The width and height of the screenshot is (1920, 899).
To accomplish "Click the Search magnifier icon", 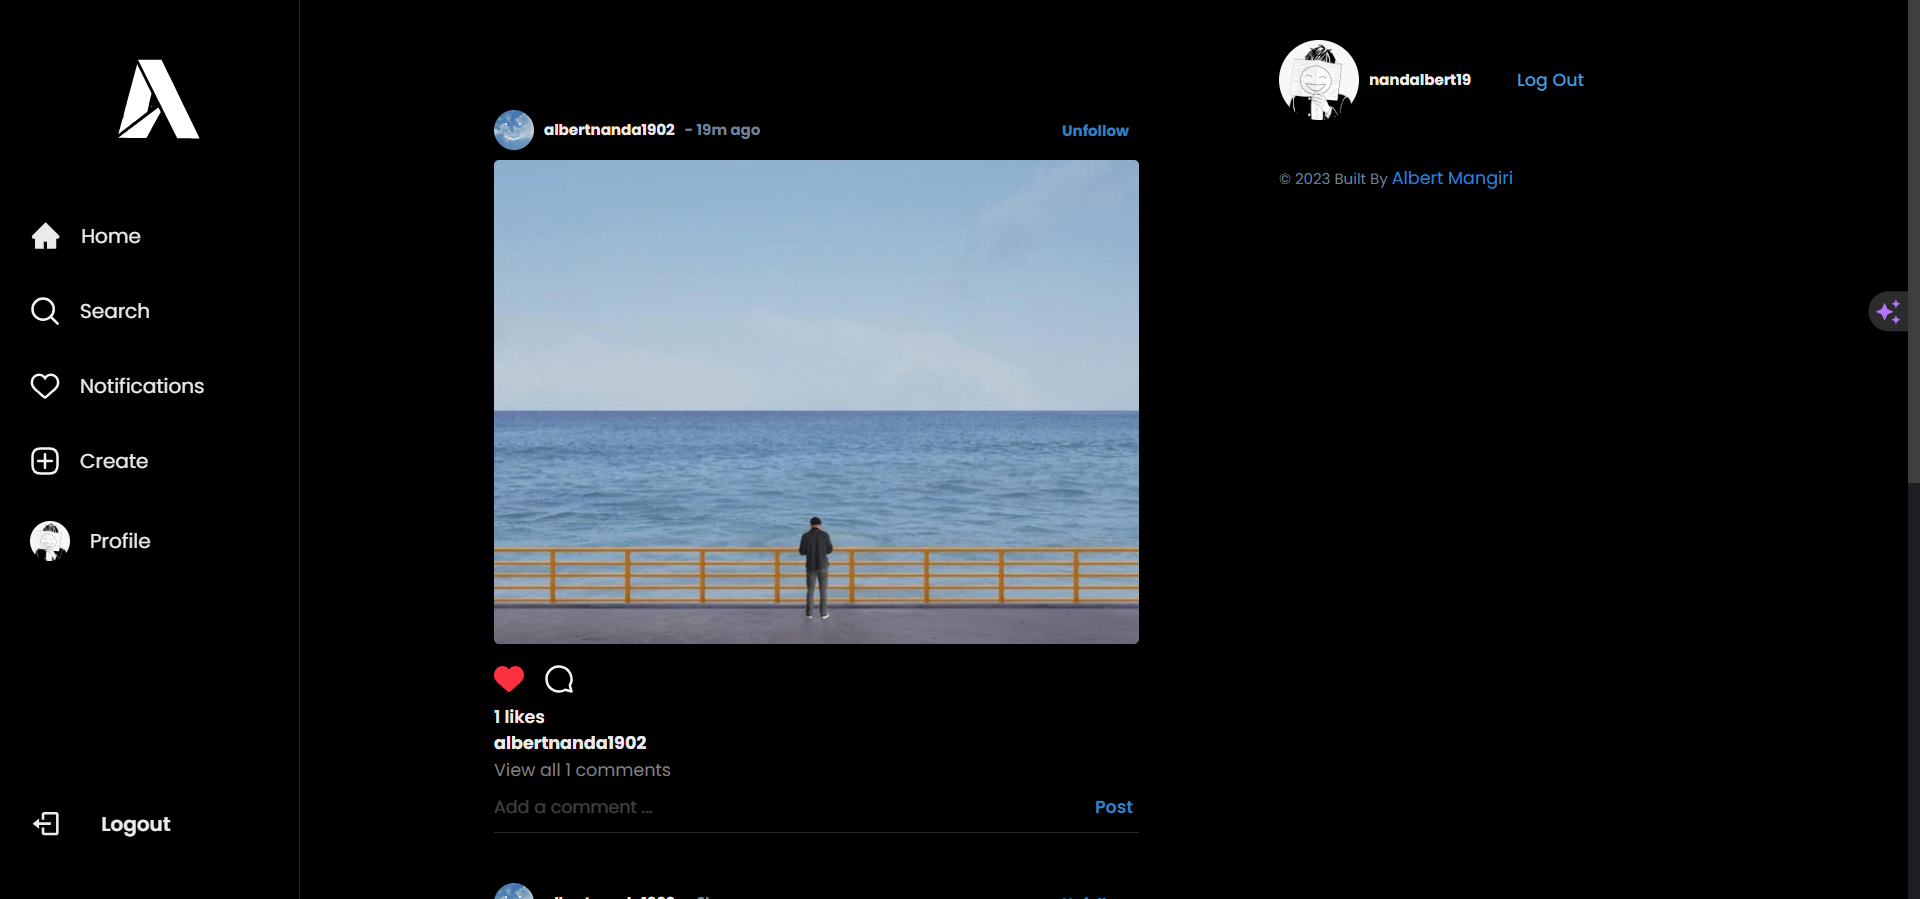I will [x=45, y=311].
